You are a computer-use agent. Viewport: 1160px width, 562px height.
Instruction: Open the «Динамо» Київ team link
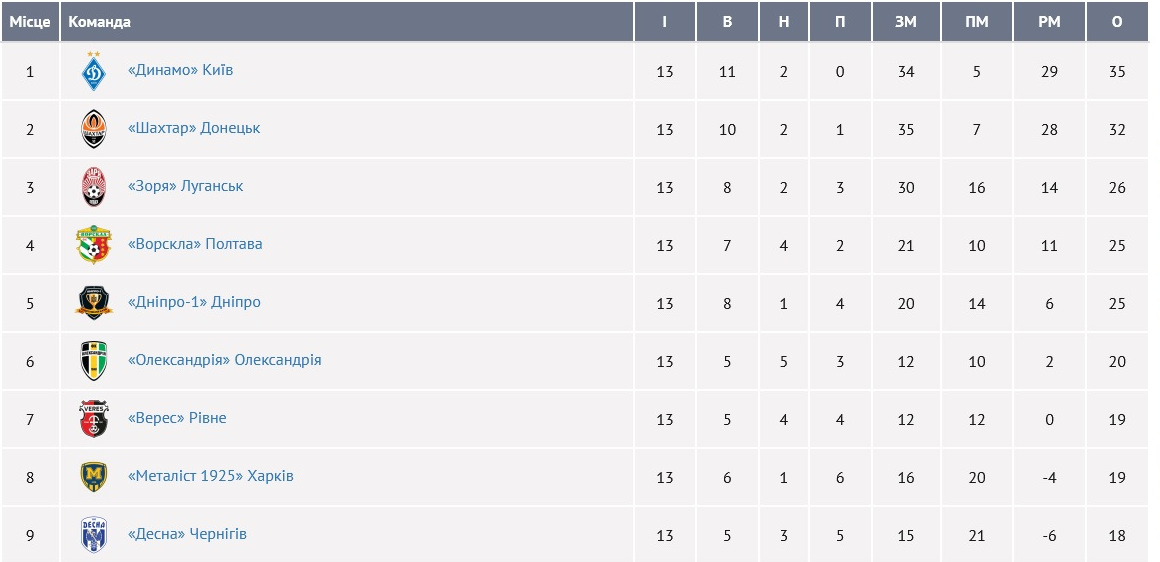181,71
